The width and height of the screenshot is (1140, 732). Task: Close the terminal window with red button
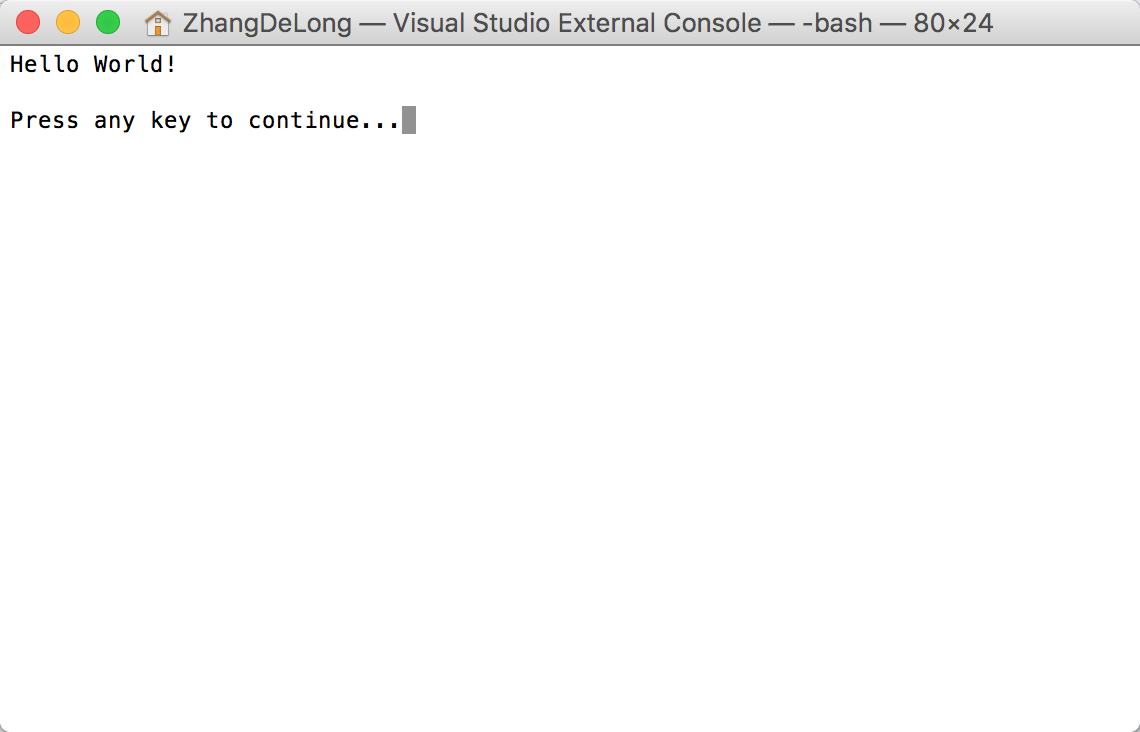click(28, 23)
